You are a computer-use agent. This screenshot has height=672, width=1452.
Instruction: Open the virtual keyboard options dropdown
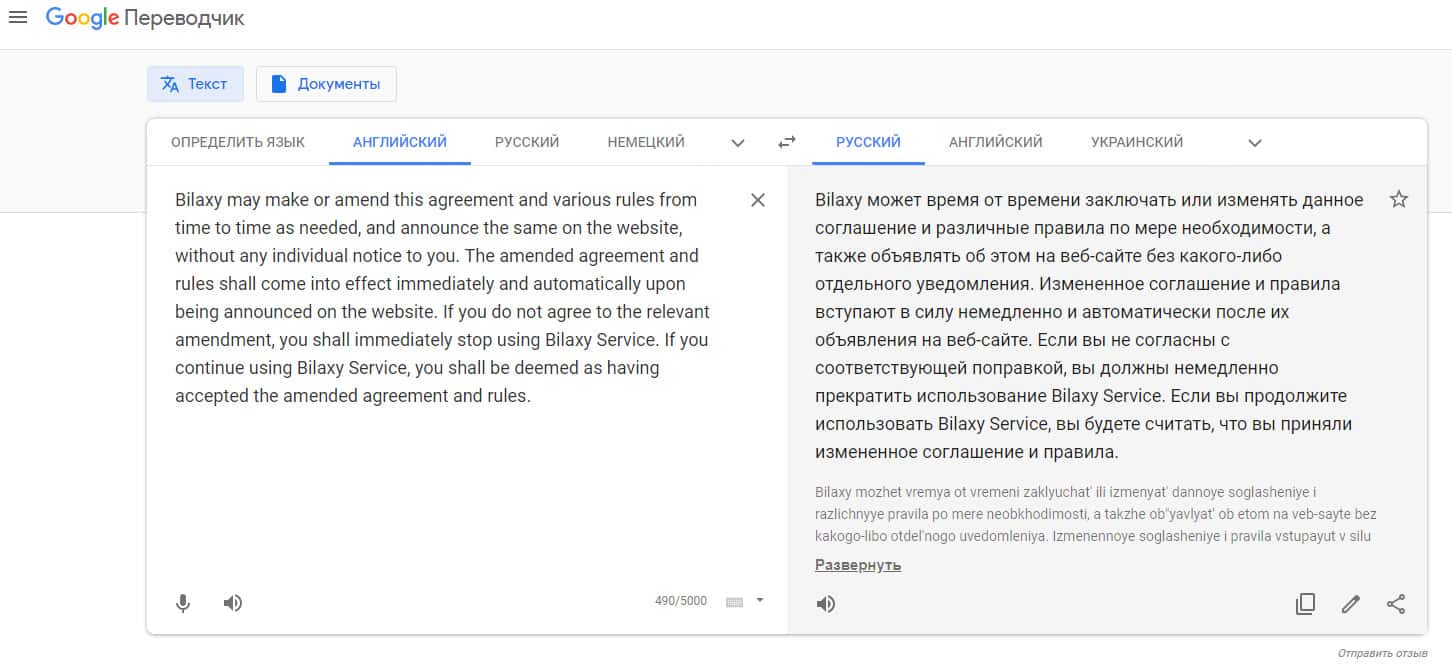coord(760,601)
